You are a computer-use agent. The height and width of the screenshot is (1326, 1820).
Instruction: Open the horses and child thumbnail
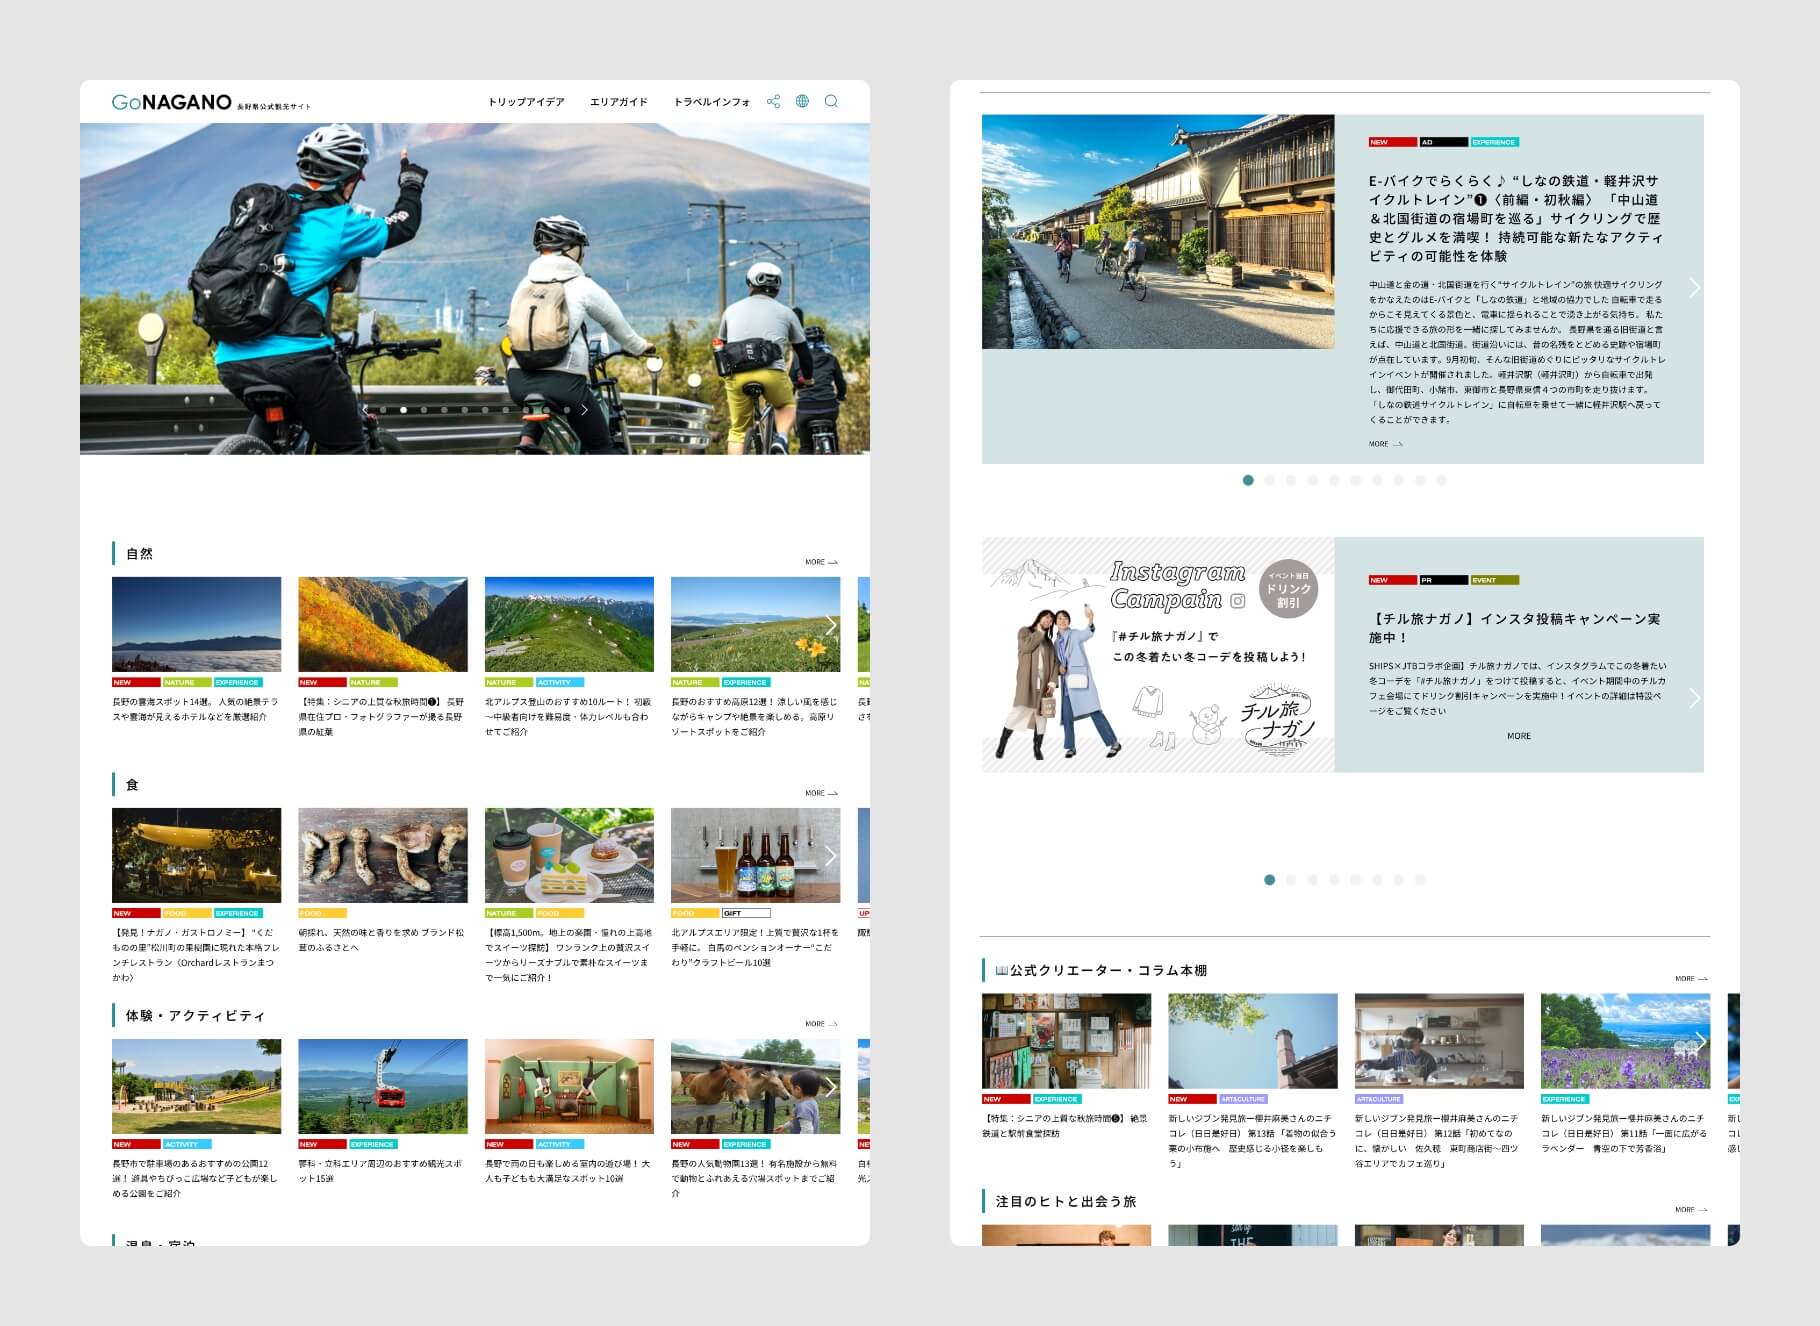pos(755,1086)
